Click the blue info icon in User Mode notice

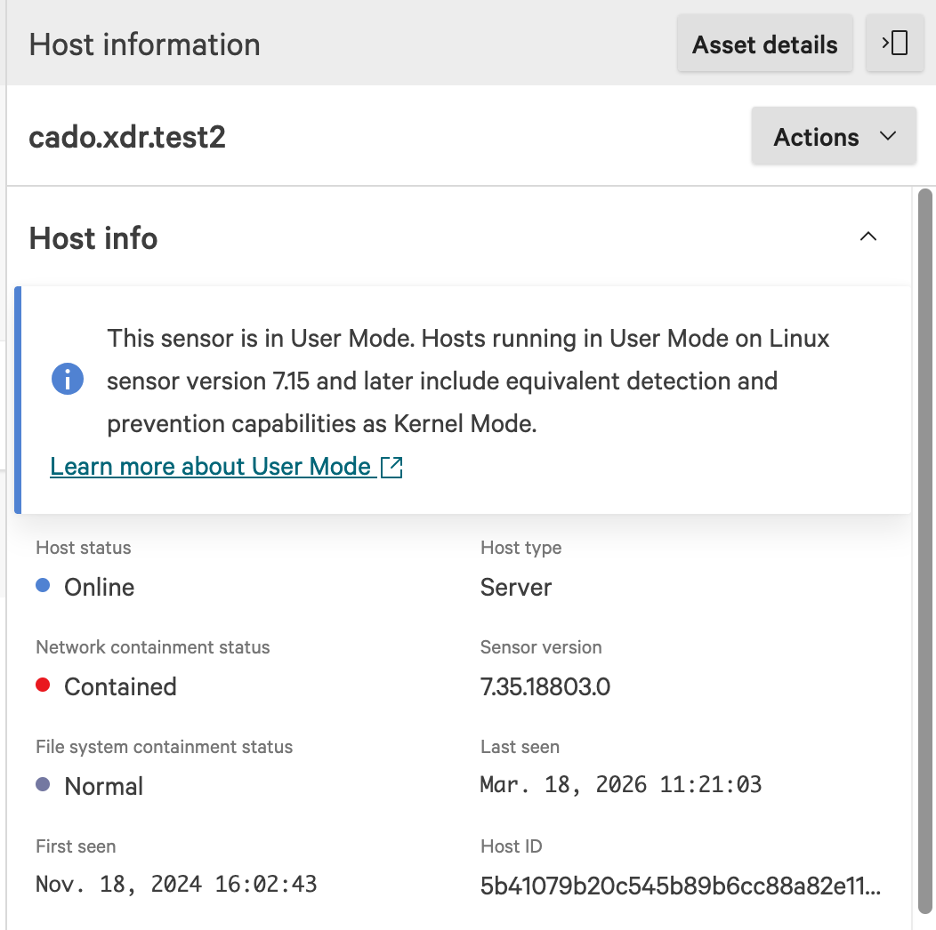tap(67, 380)
